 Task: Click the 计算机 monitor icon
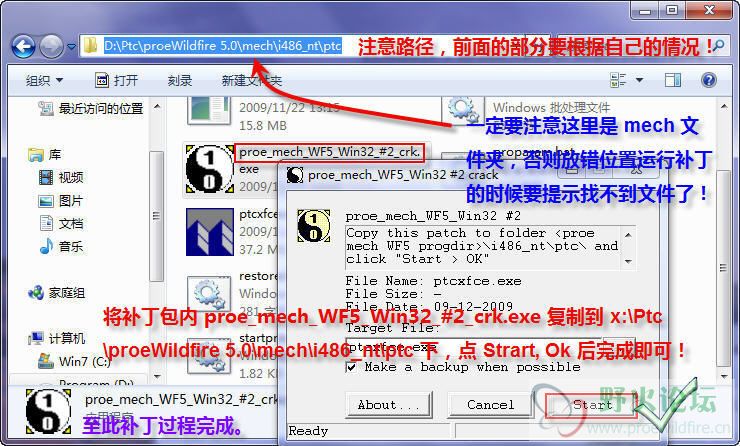[x=36, y=338]
